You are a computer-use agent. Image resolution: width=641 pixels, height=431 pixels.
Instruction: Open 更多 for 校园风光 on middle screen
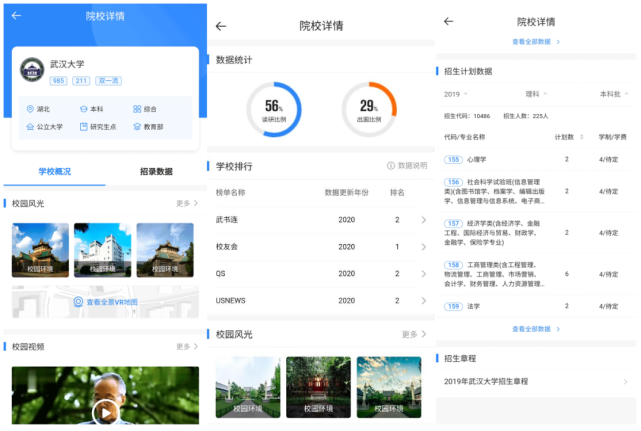click(x=414, y=334)
